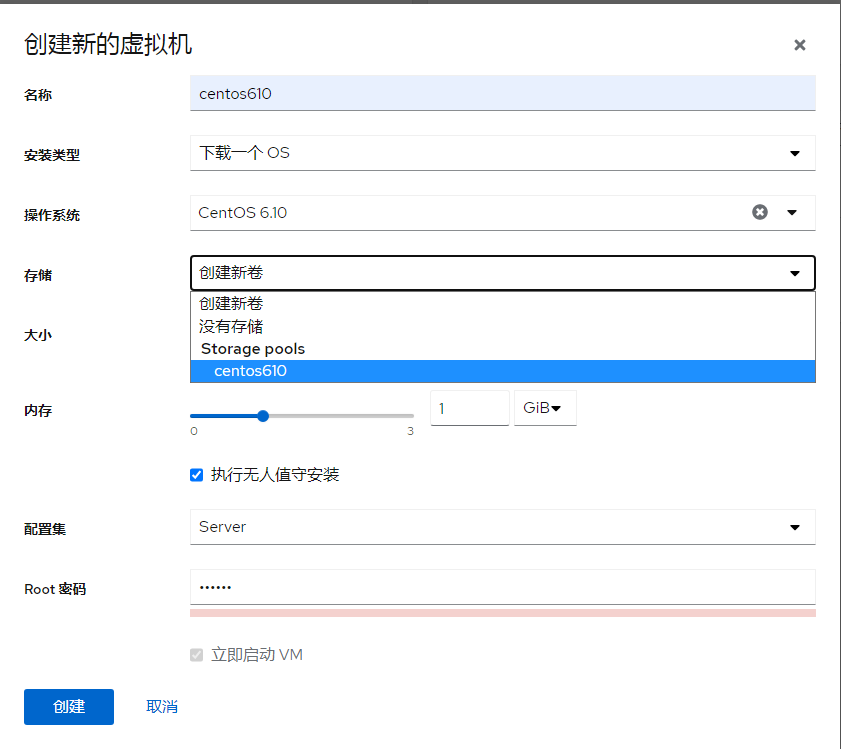Adjust the 内存 slider handle
Image resolution: width=841 pixels, height=749 pixels.
click(x=262, y=416)
